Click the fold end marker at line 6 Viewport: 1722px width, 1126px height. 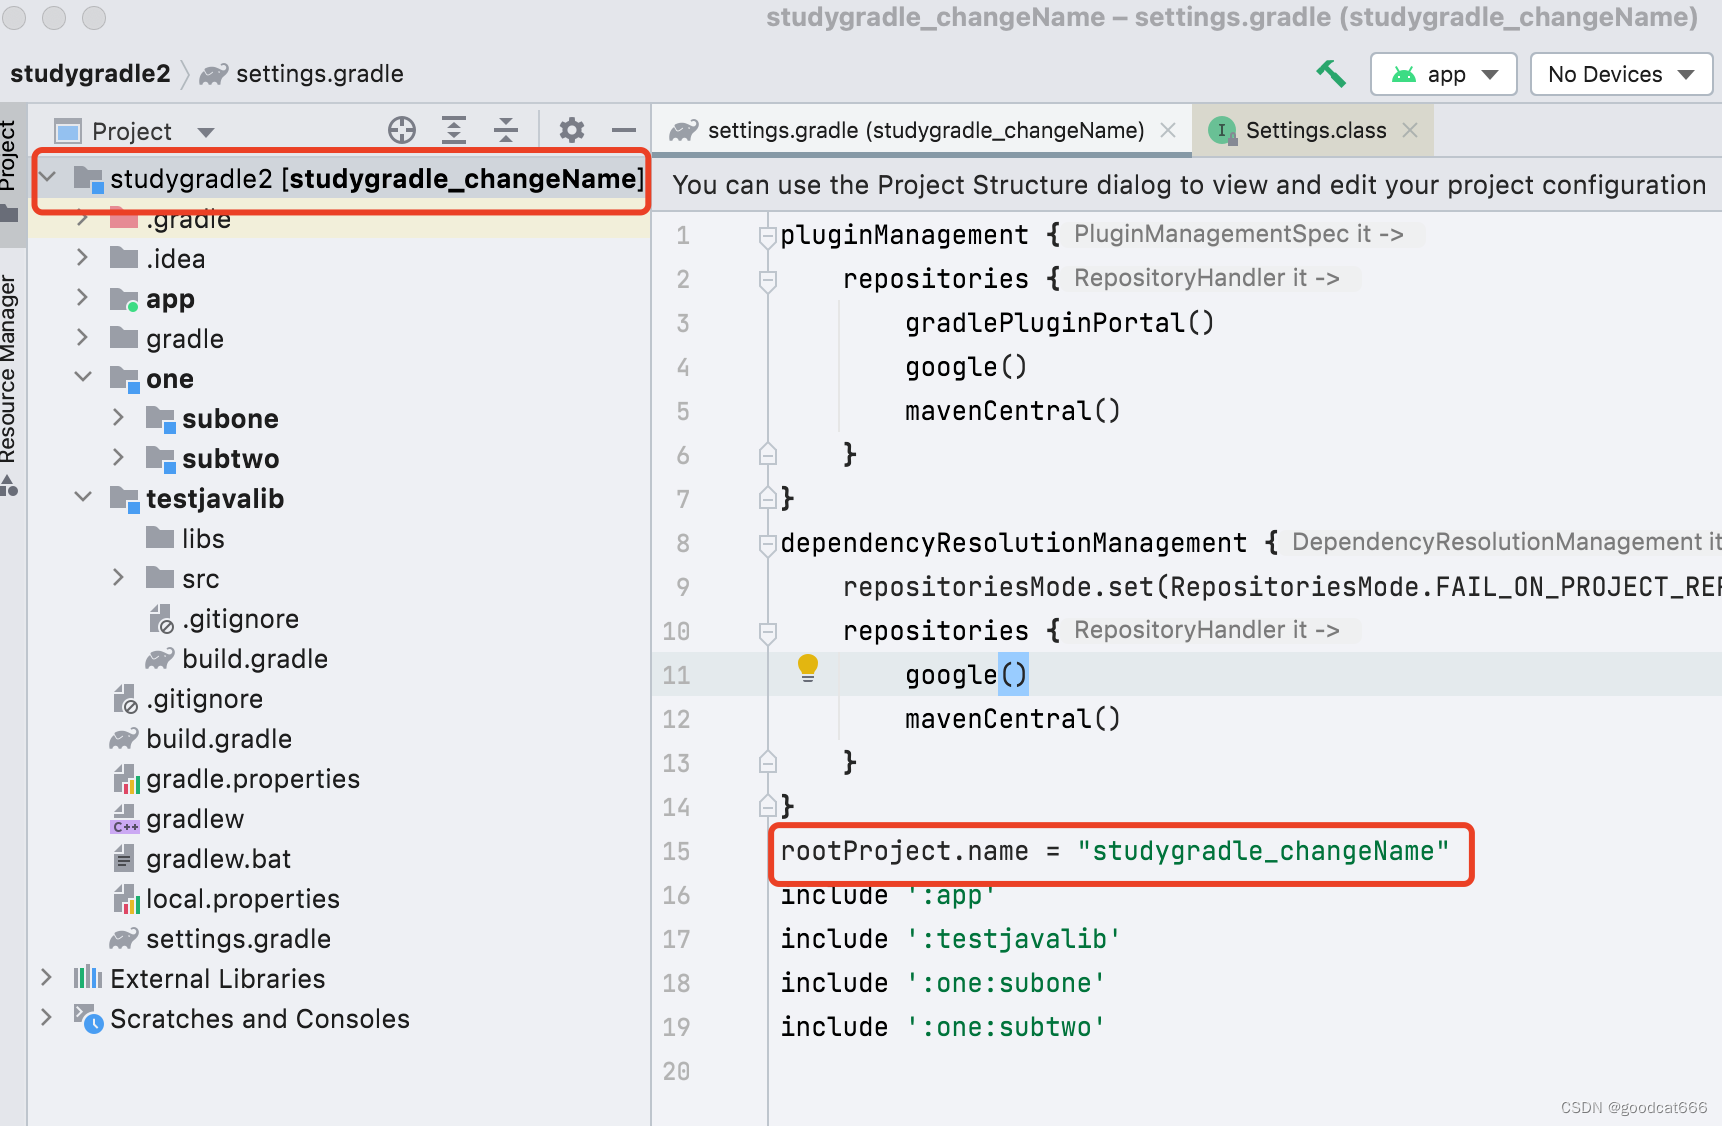tap(768, 455)
